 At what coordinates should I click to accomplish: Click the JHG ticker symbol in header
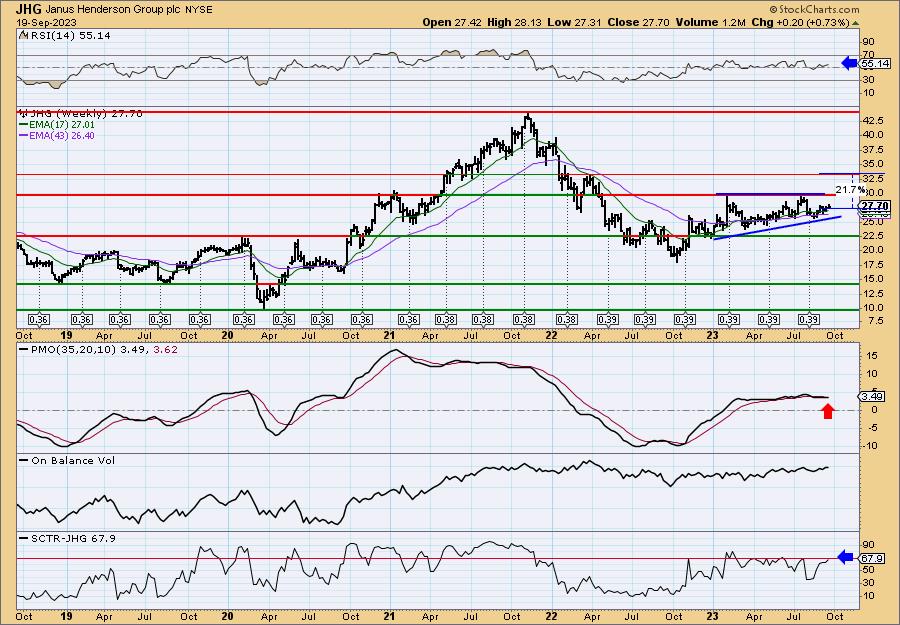coord(29,9)
